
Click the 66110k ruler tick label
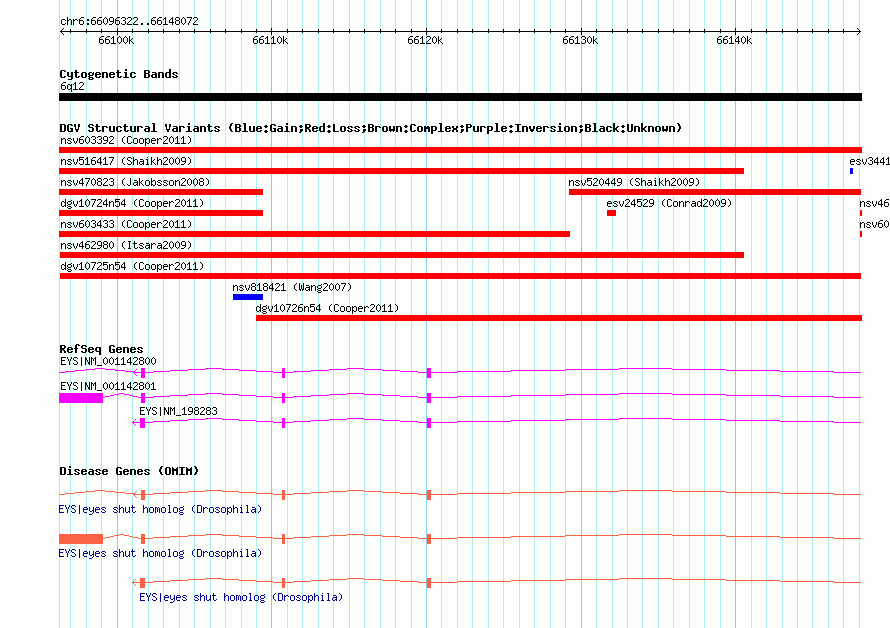point(270,40)
